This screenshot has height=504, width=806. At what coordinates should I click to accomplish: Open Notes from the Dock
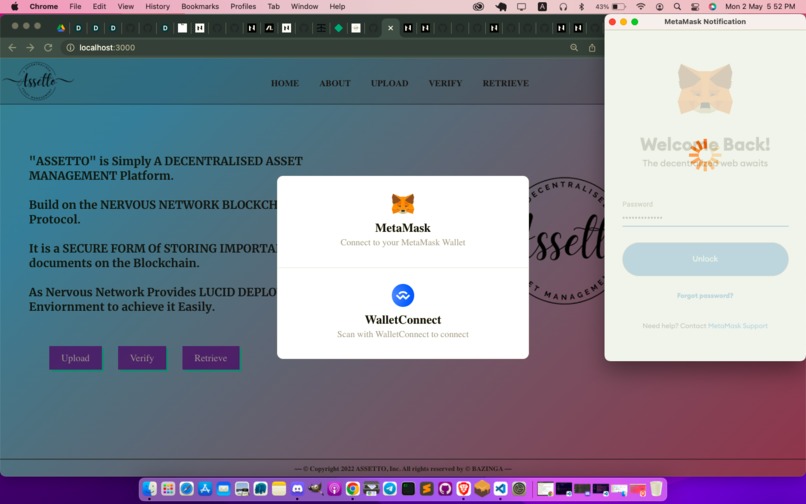(x=279, y=488)
